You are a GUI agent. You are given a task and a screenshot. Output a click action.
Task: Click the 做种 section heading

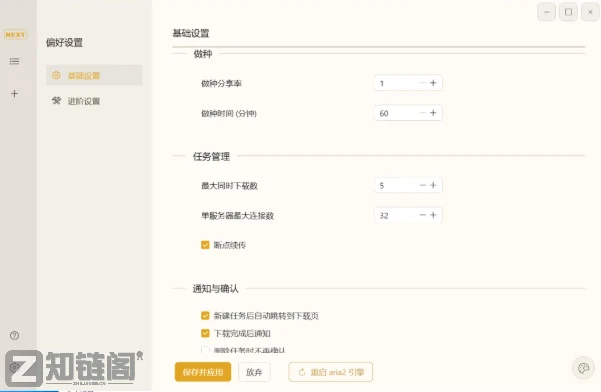click(x=203, y=54)
